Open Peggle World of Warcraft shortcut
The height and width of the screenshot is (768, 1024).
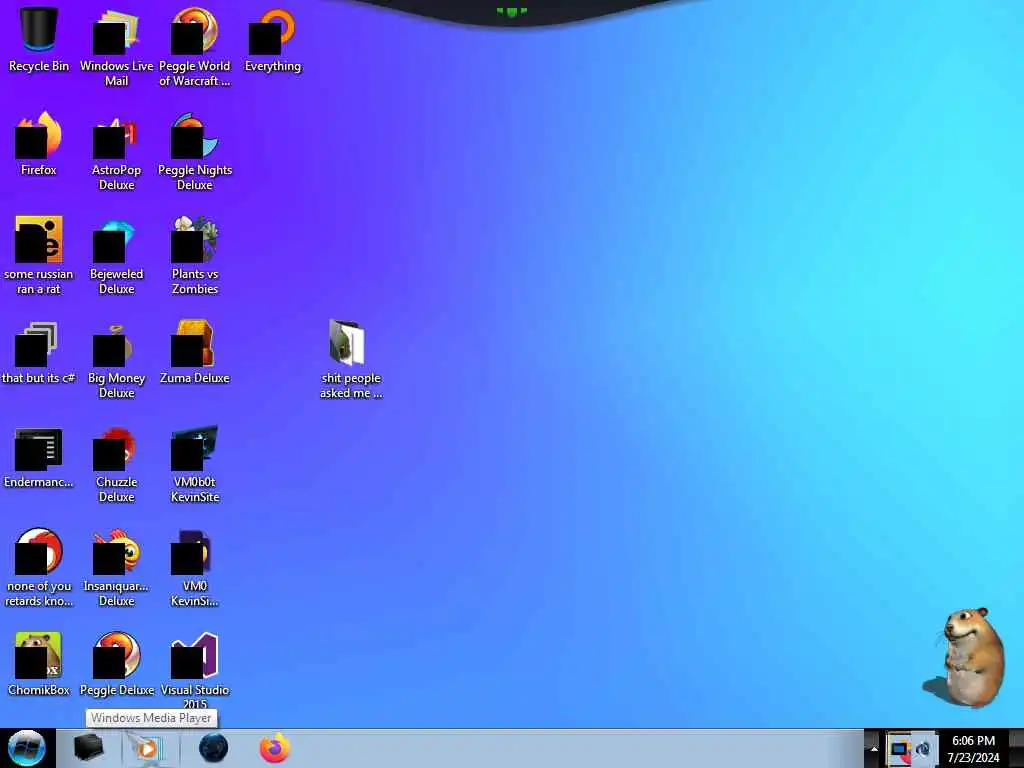pyautogui.click(x=195, y=47)
